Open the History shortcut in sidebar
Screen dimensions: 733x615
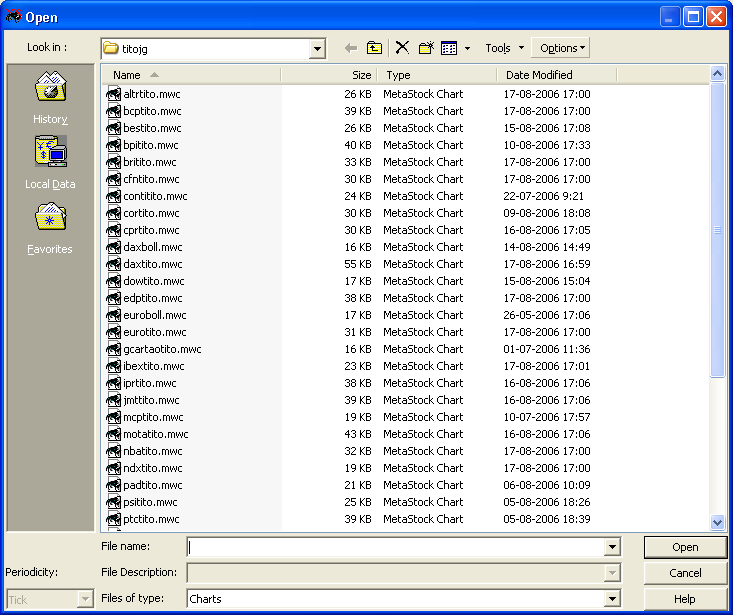coord(50,98)
